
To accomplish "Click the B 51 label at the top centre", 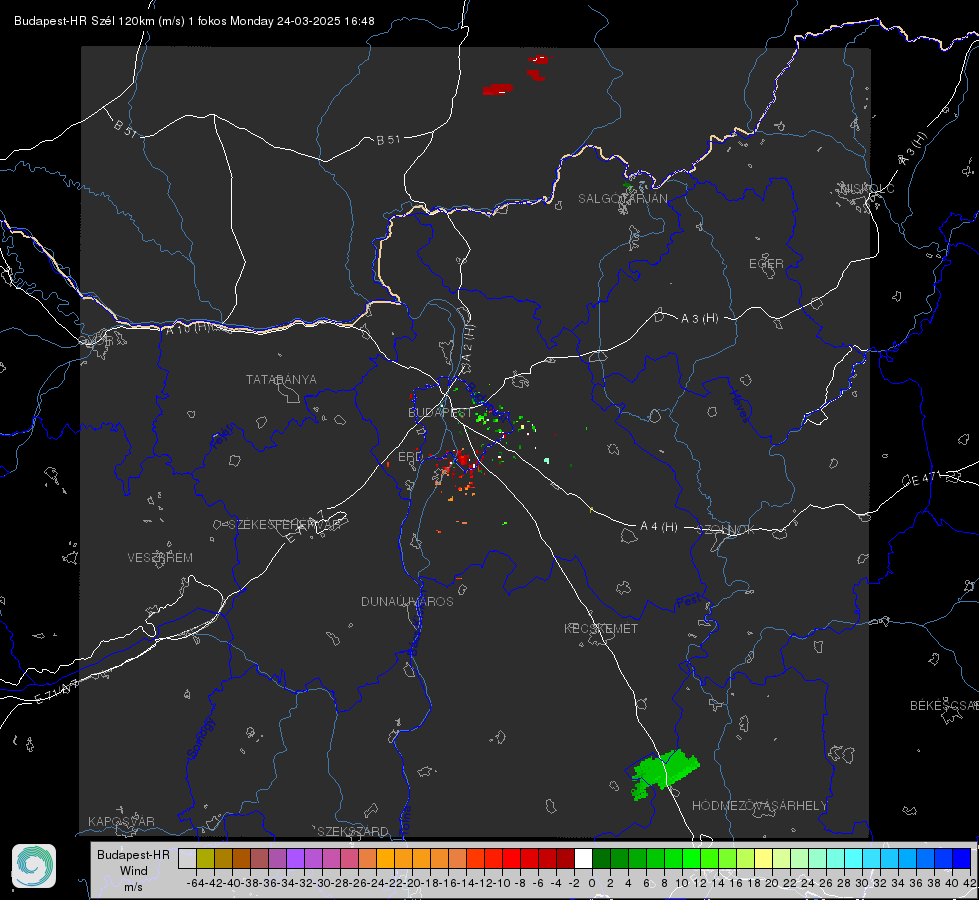I will click(388, 140).
